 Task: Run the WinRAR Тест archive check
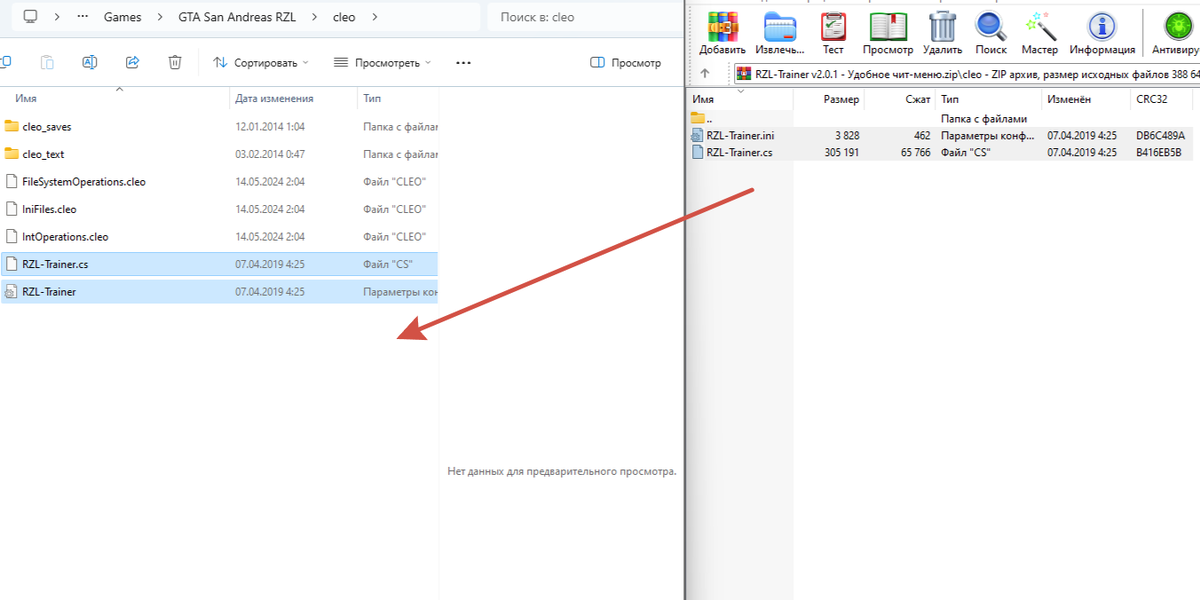click(x=833, y=27)
